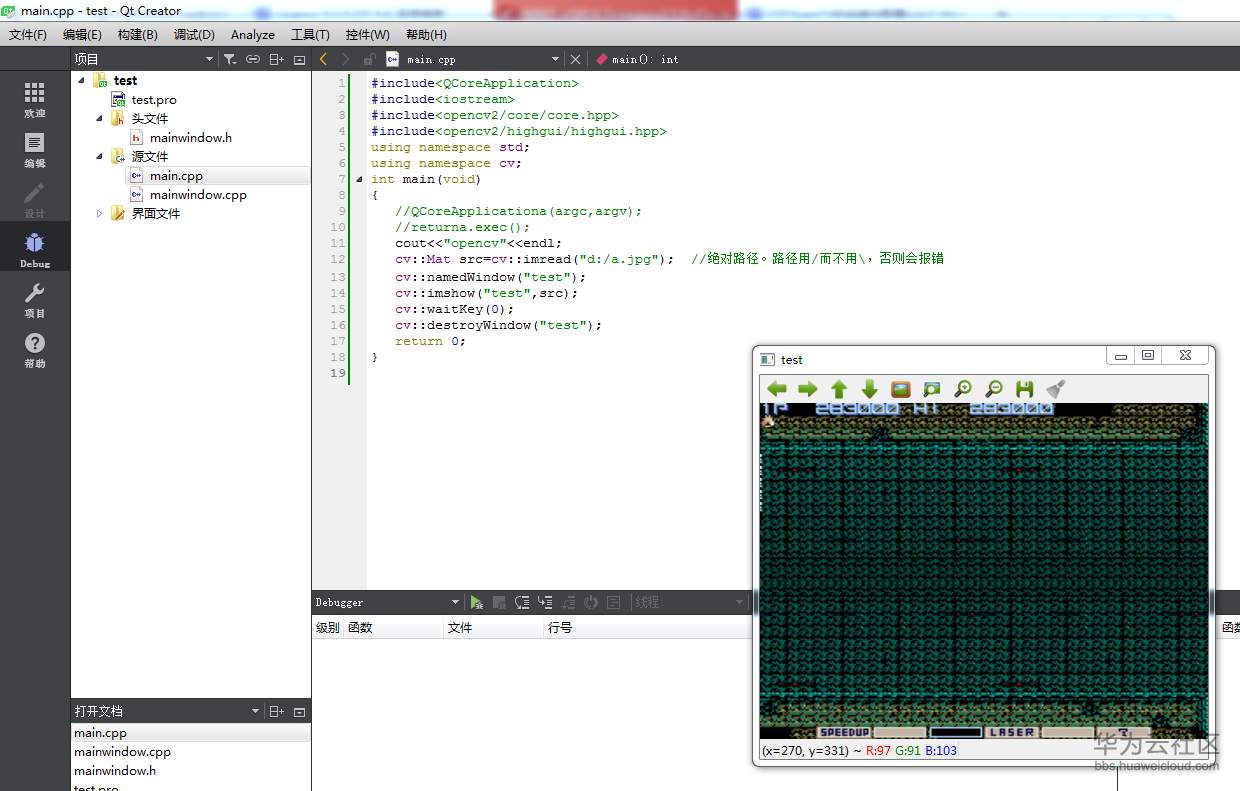Select mainwindow.cpp in open documents list
Viewport: 1240px width, 791px height.
click(x=122, y=752)
